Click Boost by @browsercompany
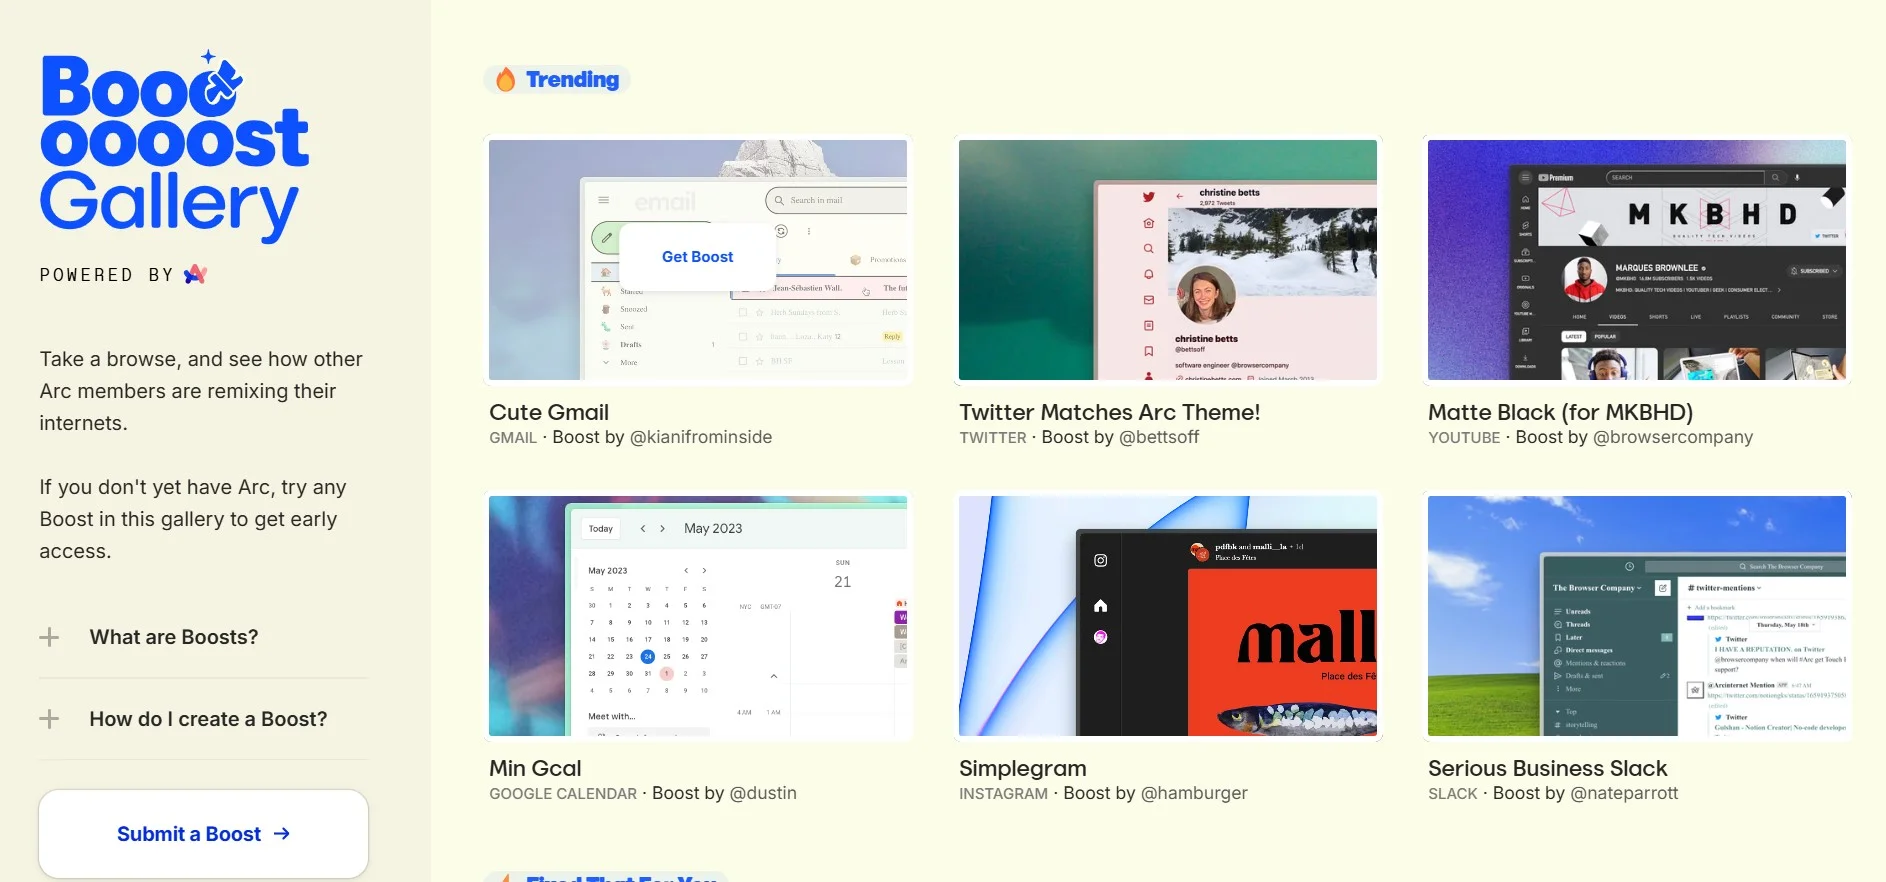This screenshot has height=882, width=1886. coord(1634,437)
